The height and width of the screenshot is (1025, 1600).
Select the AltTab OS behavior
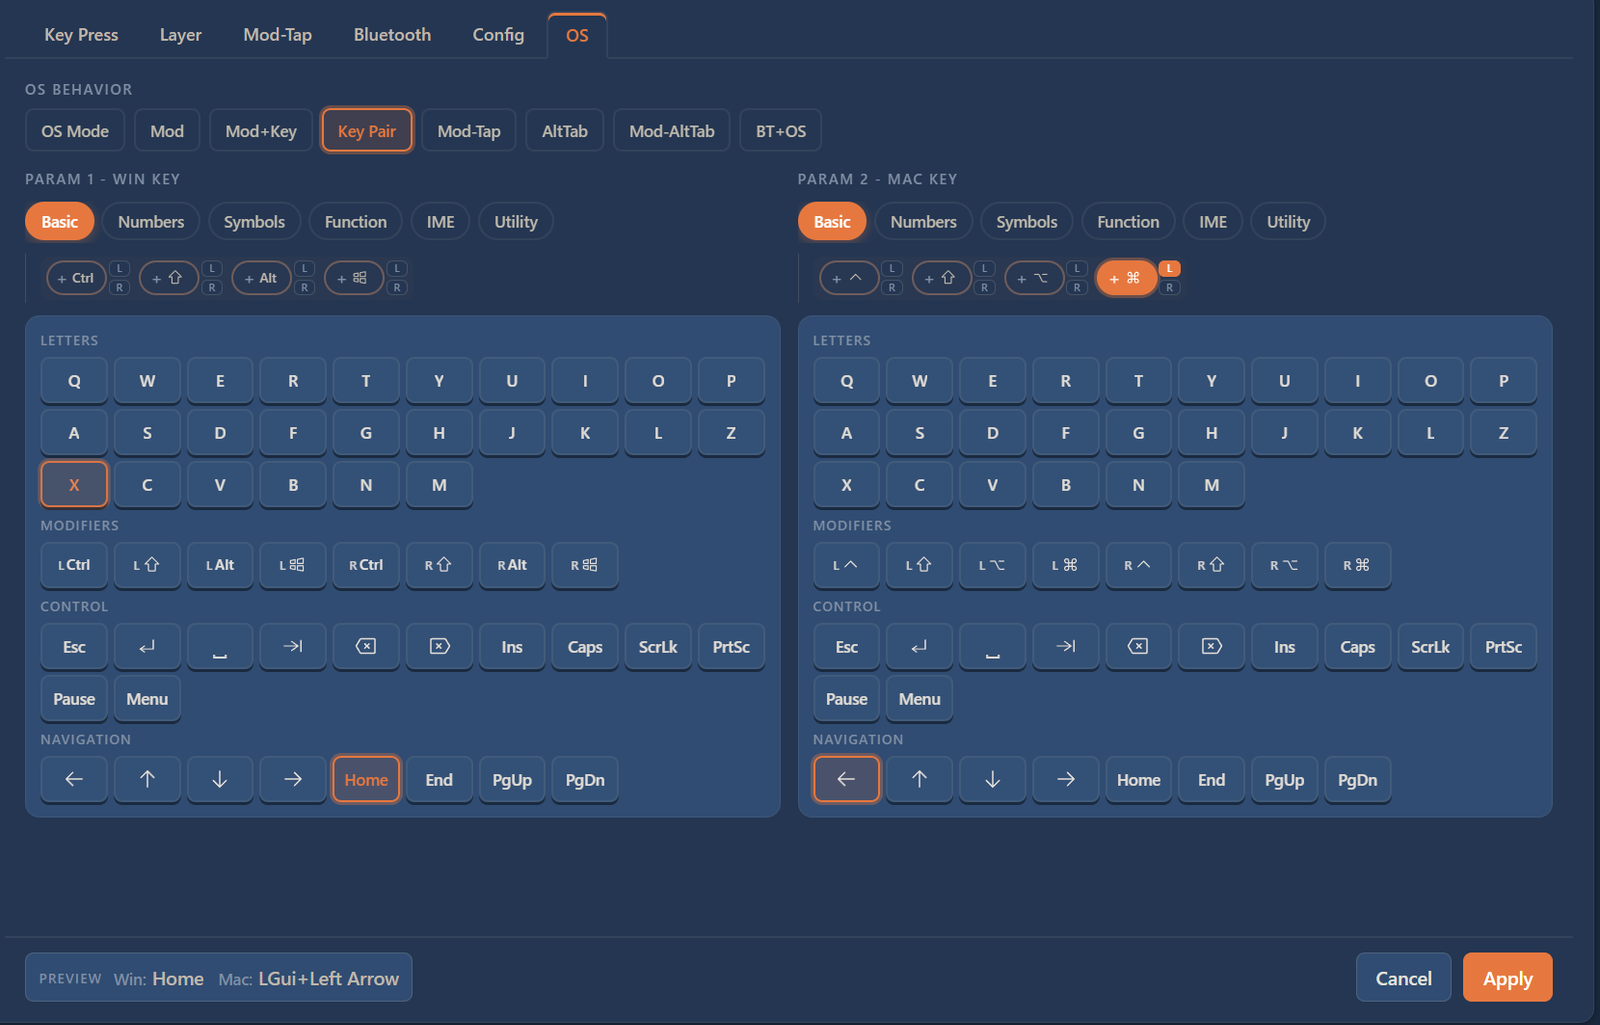(565, 131)
